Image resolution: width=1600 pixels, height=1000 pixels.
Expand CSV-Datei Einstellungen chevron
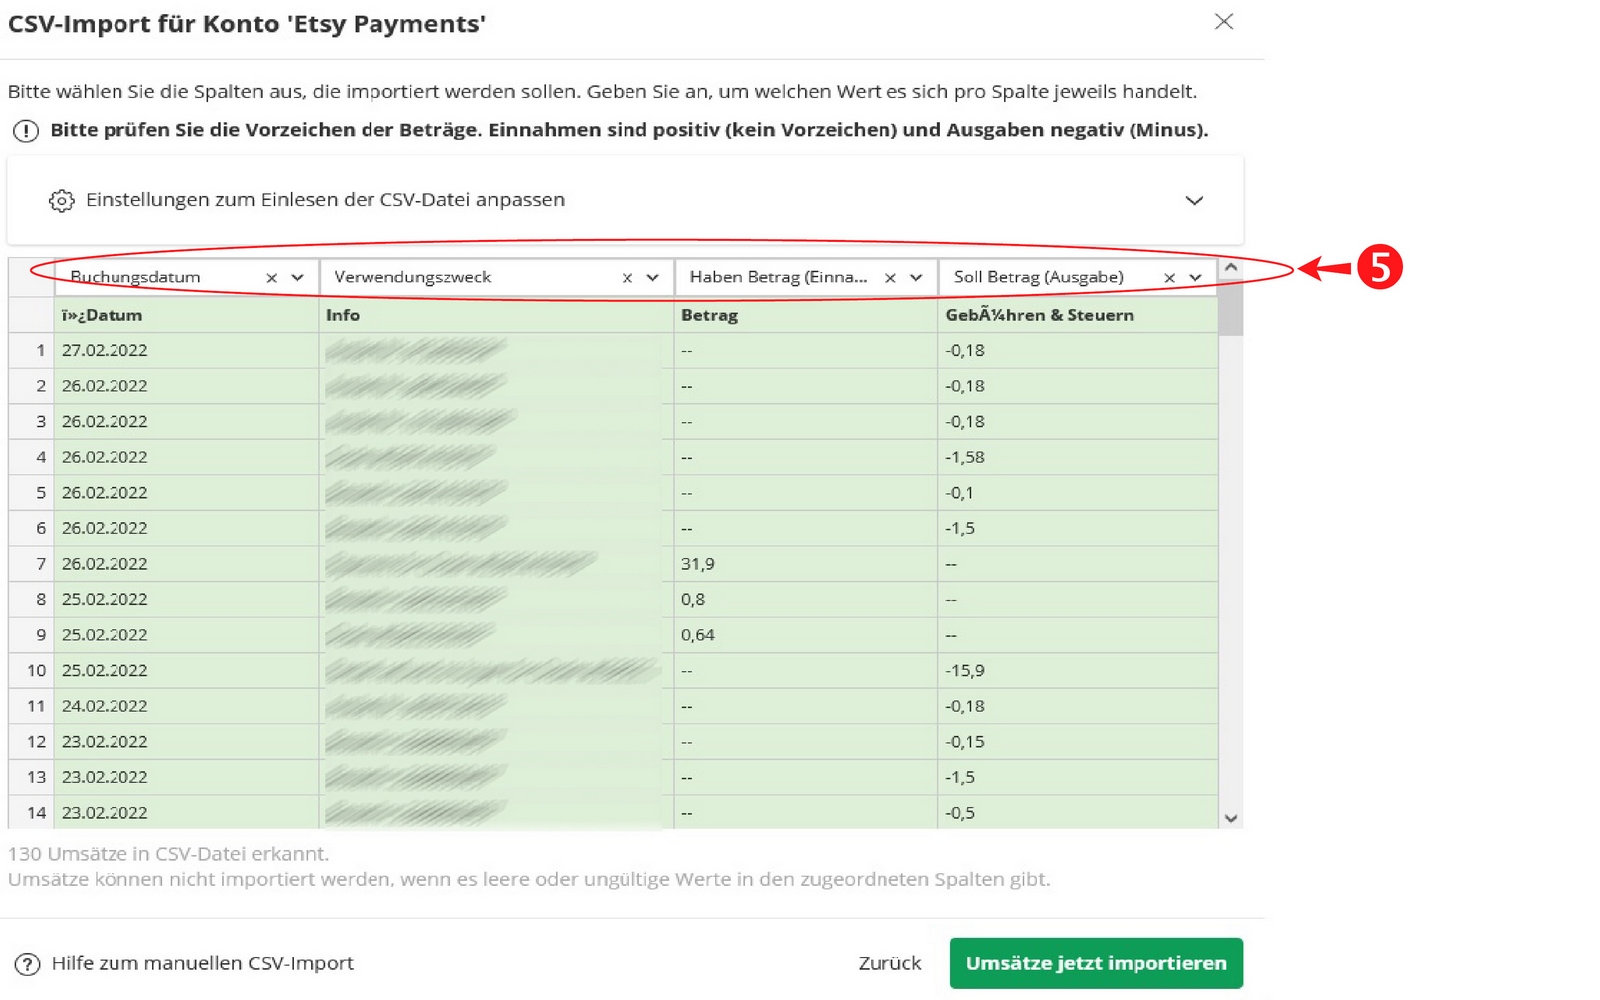click(x=1194, y=200)
